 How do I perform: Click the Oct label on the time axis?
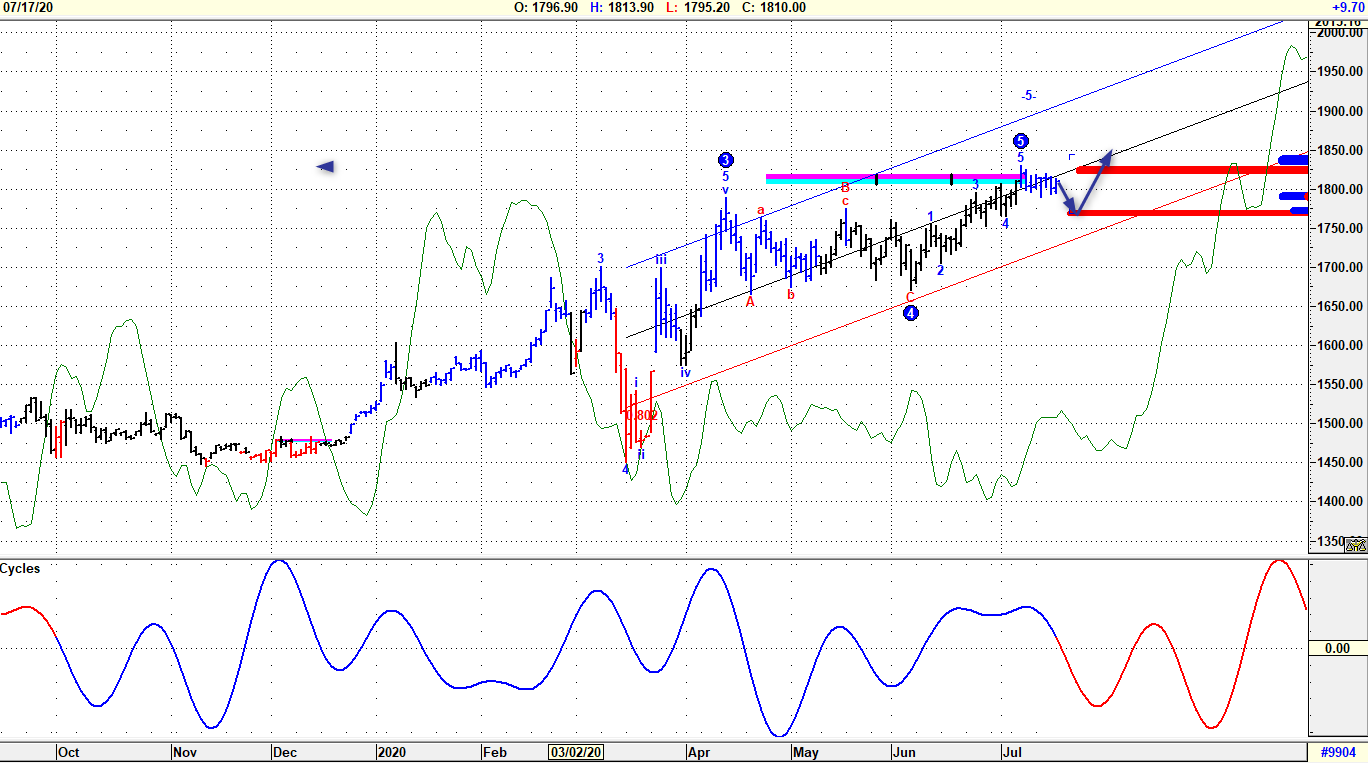68,752
